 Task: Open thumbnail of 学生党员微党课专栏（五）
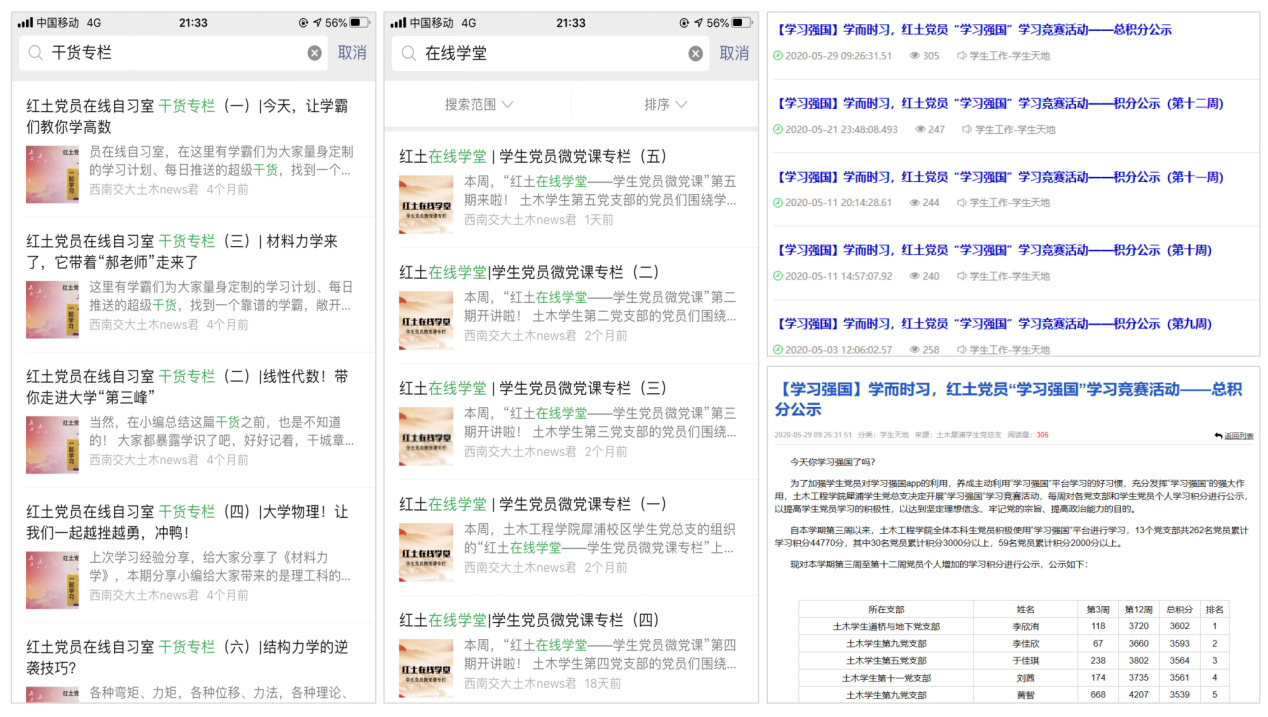425,205
